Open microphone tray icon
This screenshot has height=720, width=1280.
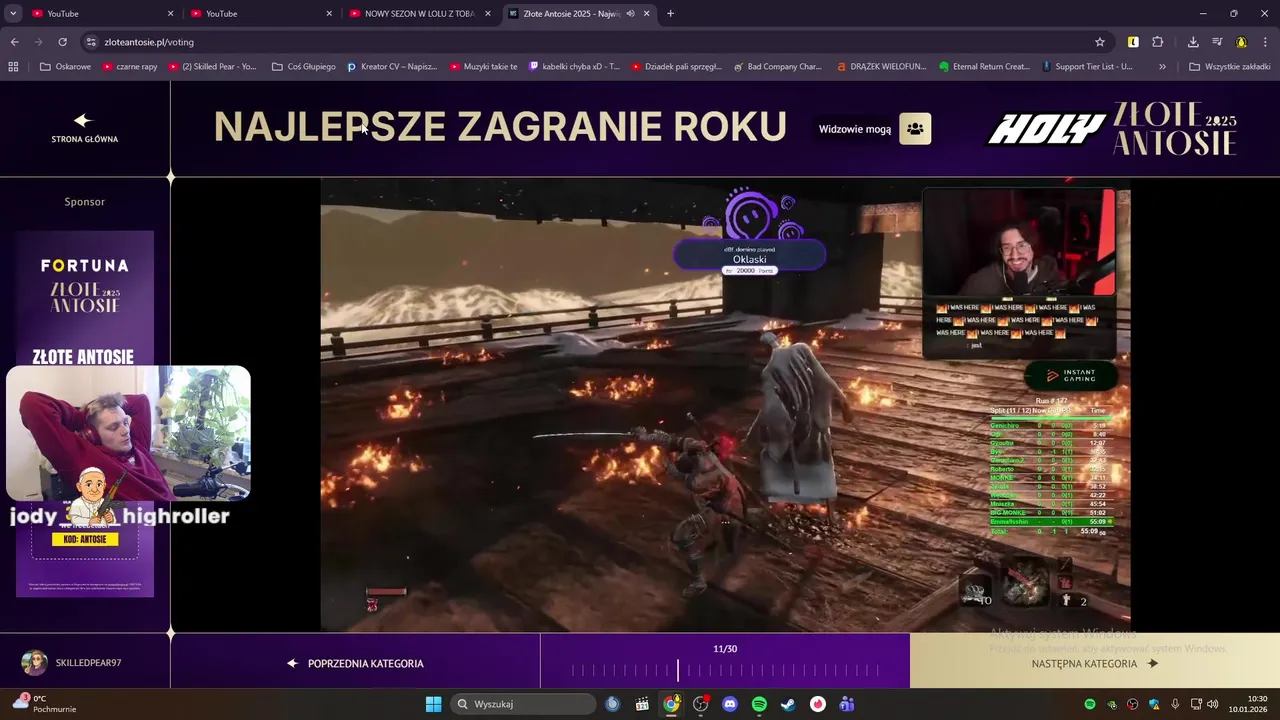click(x=1175, y=704)
